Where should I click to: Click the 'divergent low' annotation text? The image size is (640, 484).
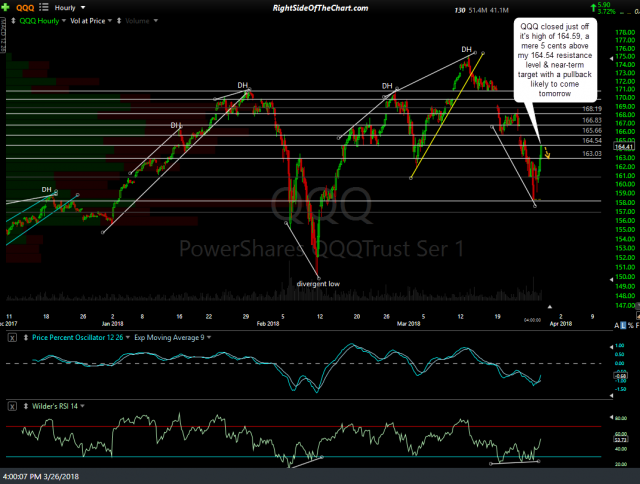[318, 284]
